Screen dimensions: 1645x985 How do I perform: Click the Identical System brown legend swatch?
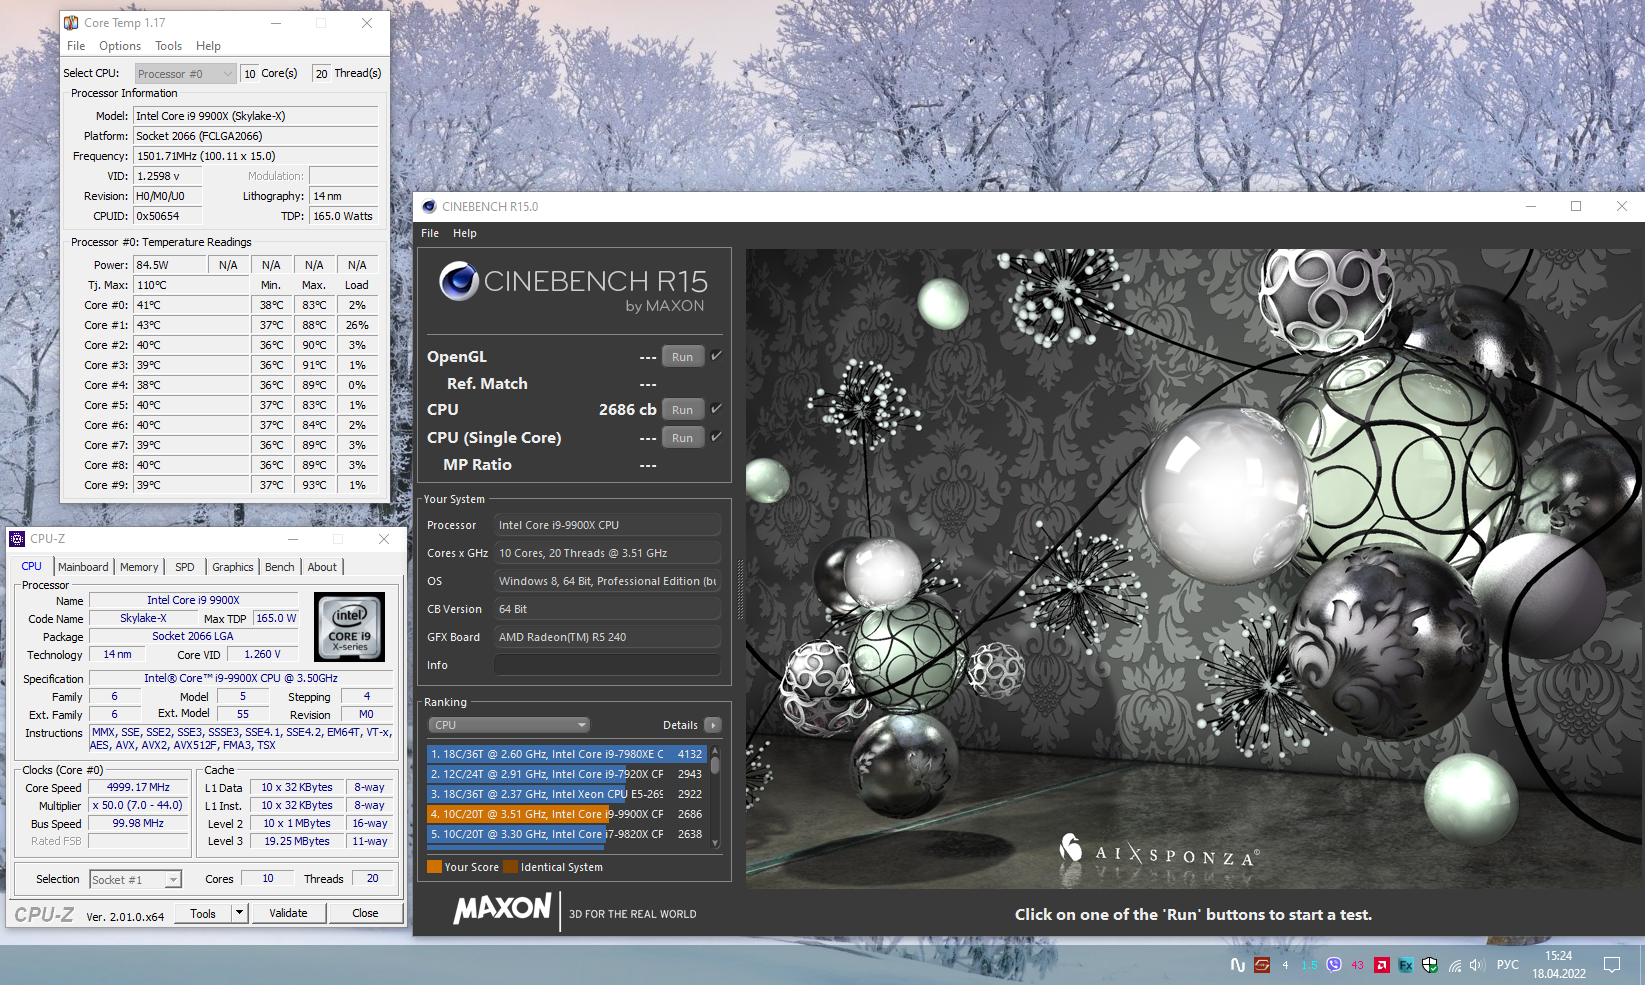click(x=511, y=867)
